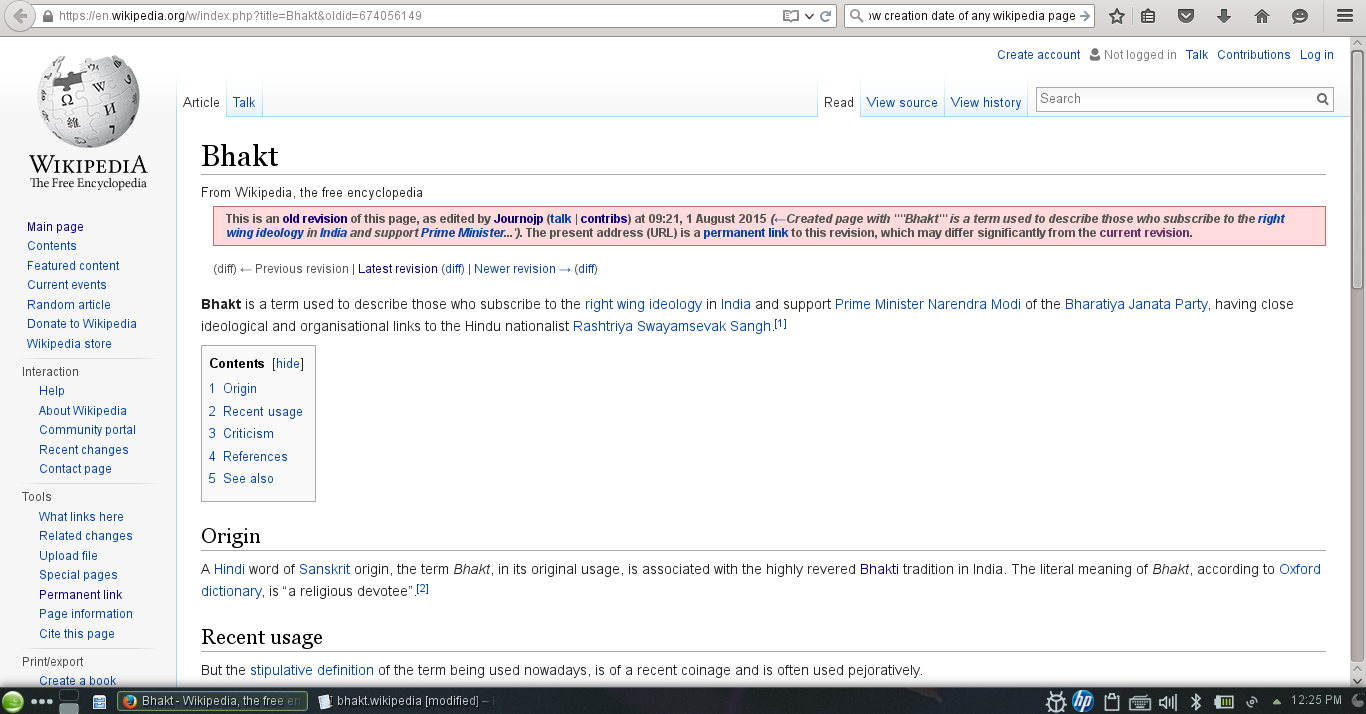Save page to Pocket

point(1186,16)
